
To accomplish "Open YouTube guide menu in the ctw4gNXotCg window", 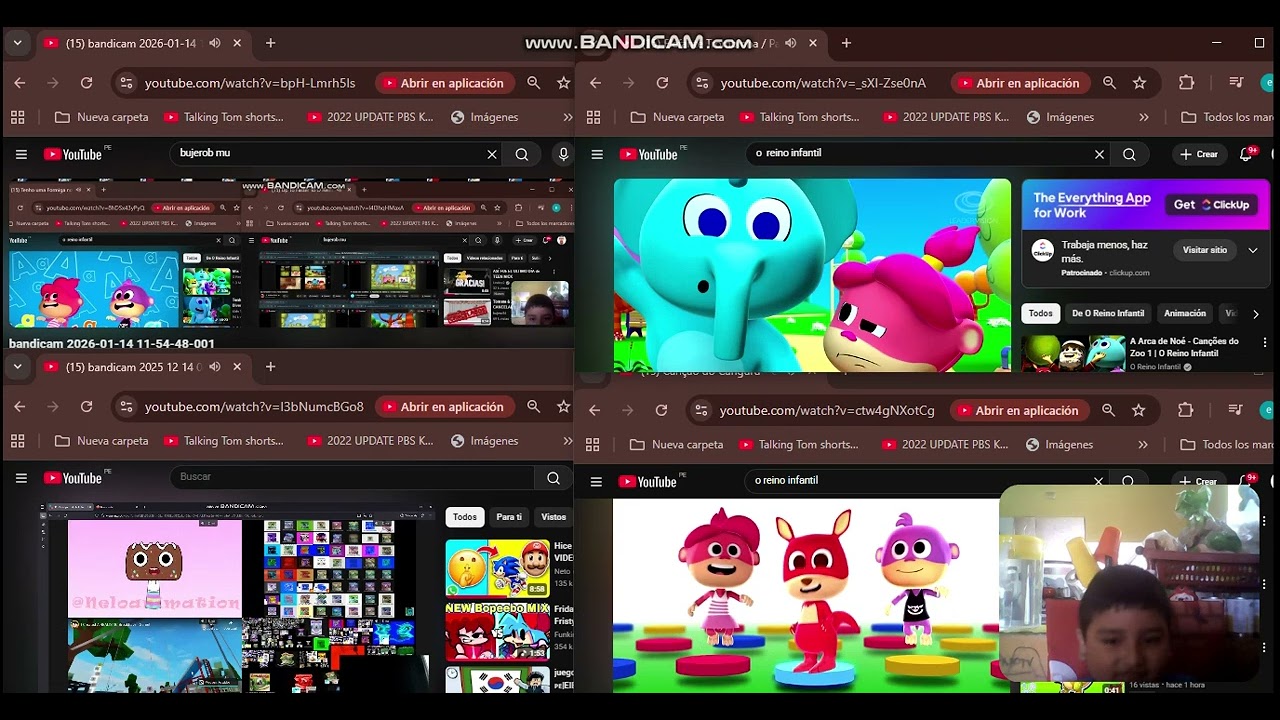I will point(597,482).
